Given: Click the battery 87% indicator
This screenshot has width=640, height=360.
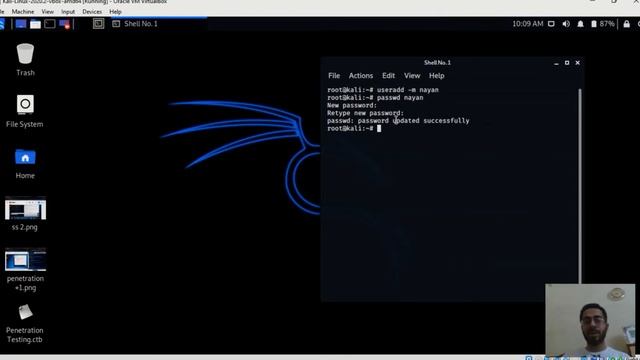Looking at the screenshot, I should 603,24.
